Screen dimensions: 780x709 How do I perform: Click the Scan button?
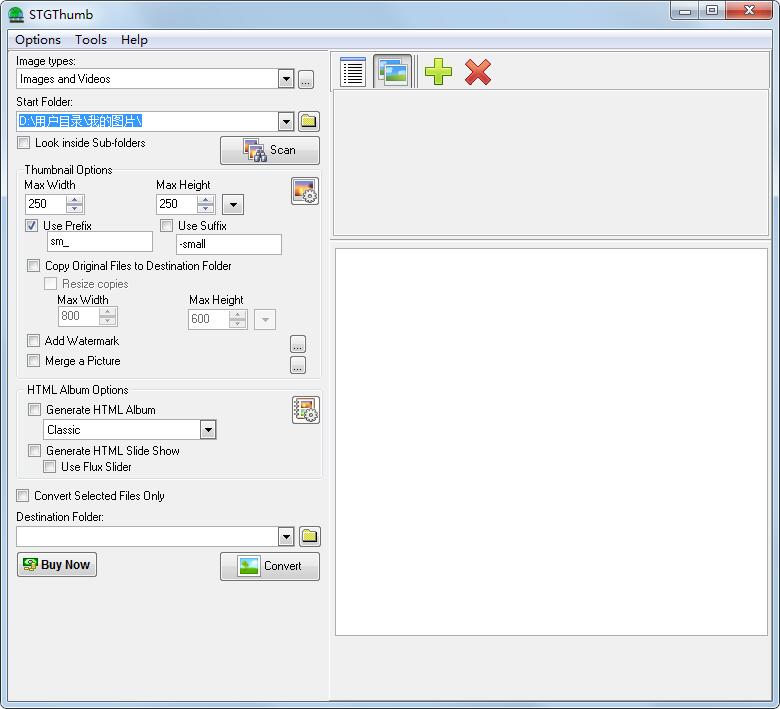point(270,150)
